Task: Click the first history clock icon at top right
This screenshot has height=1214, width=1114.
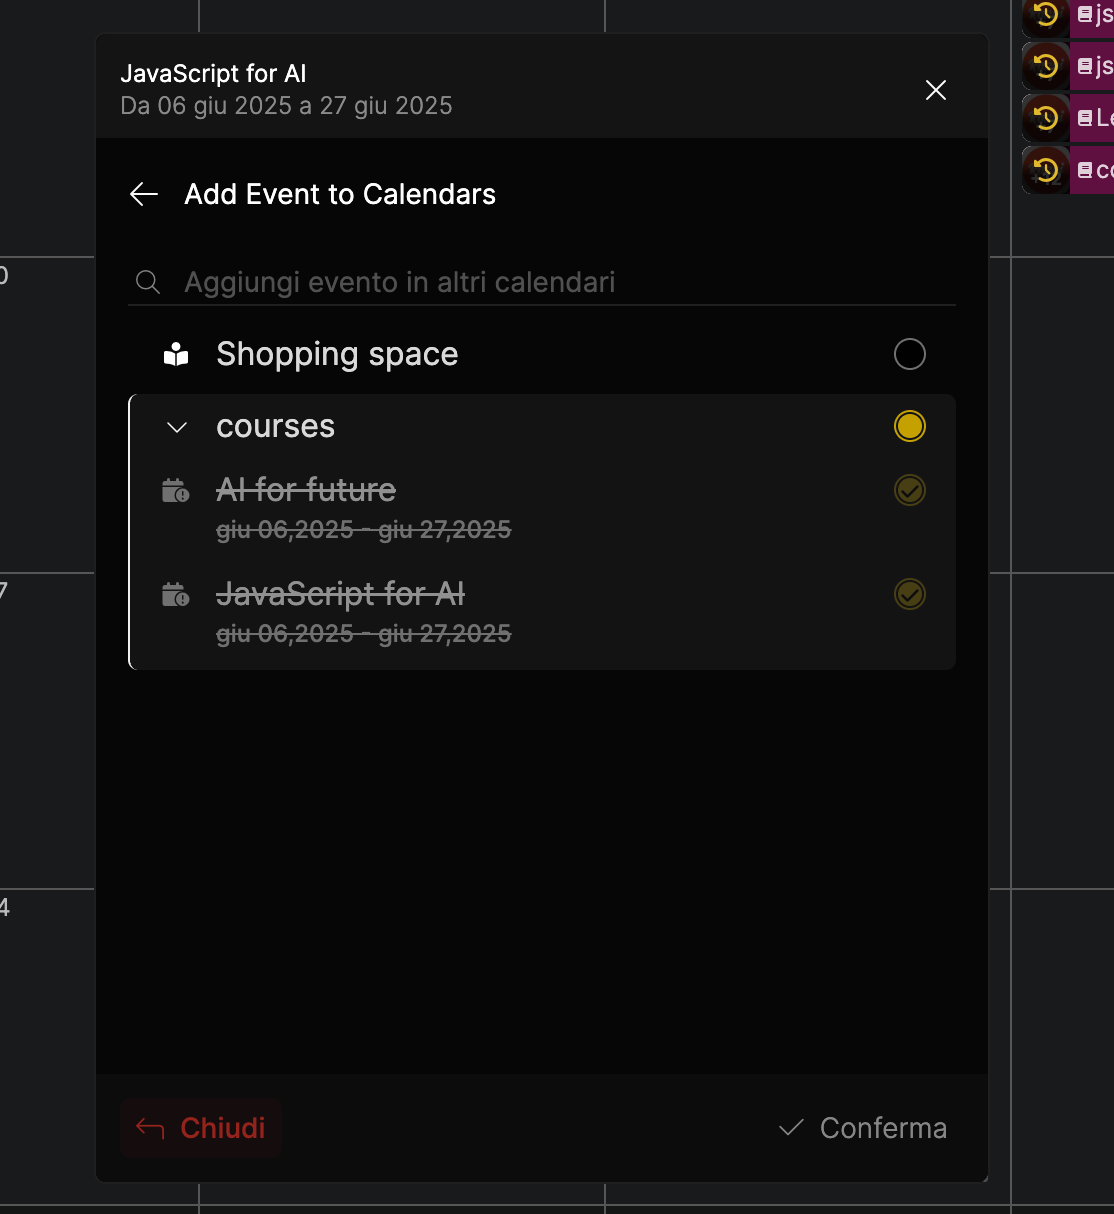Action: click(1046, 16)
